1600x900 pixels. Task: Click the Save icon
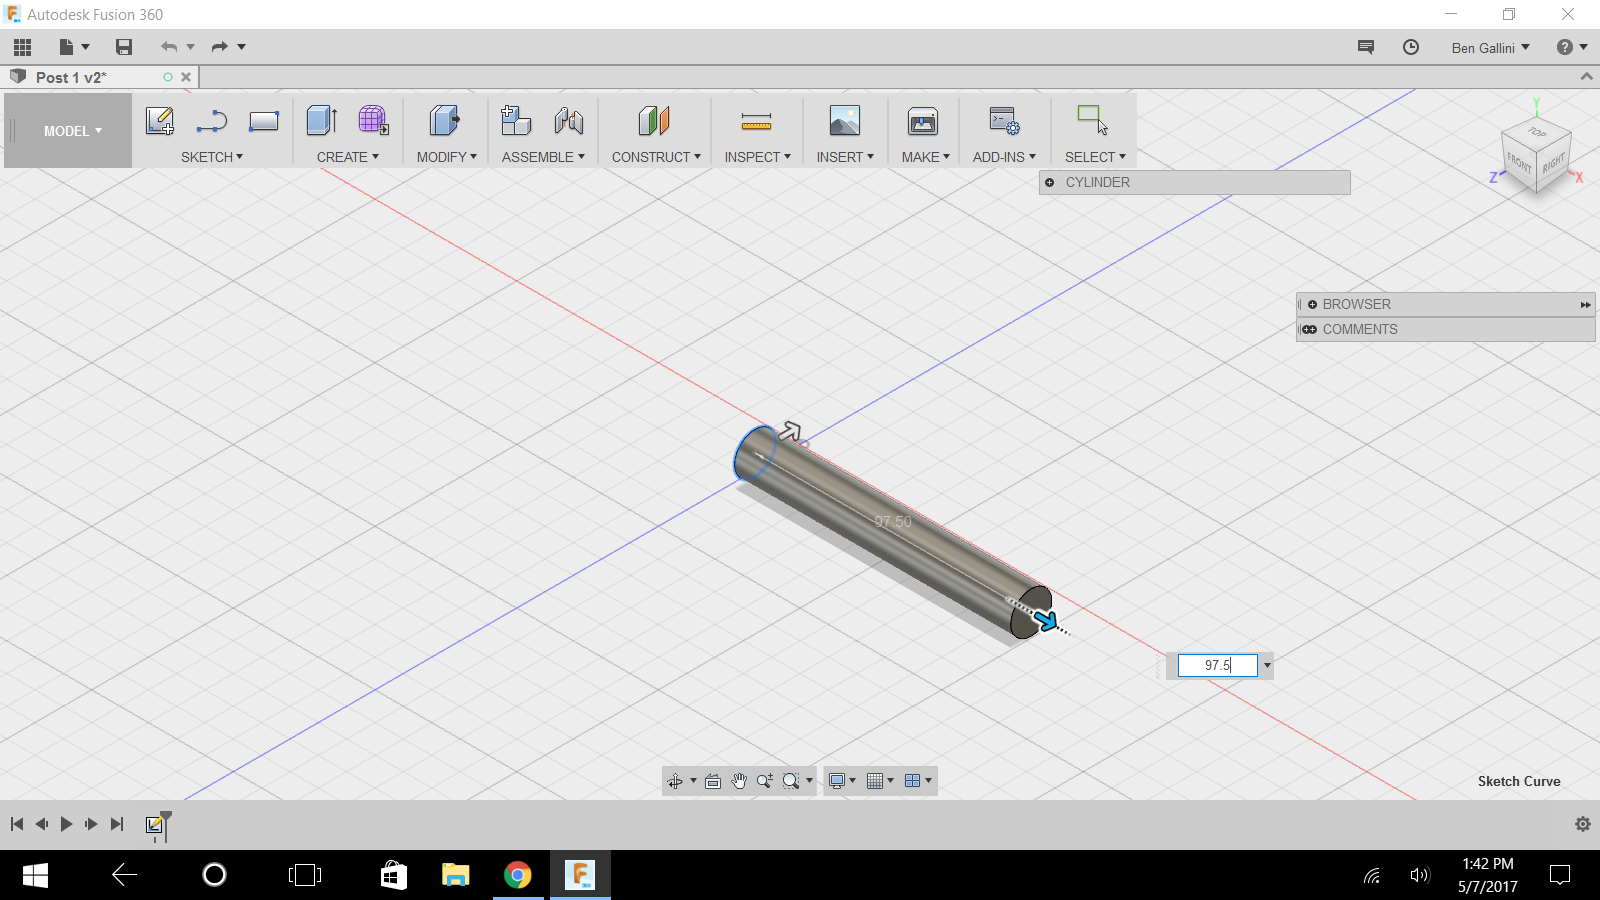pos(124,47)
